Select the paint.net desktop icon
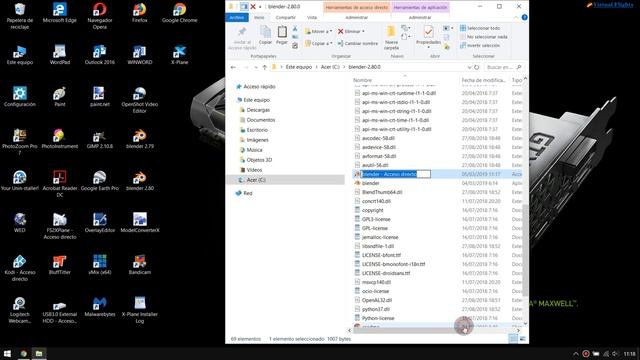640x360 pixels. point(100,97)
